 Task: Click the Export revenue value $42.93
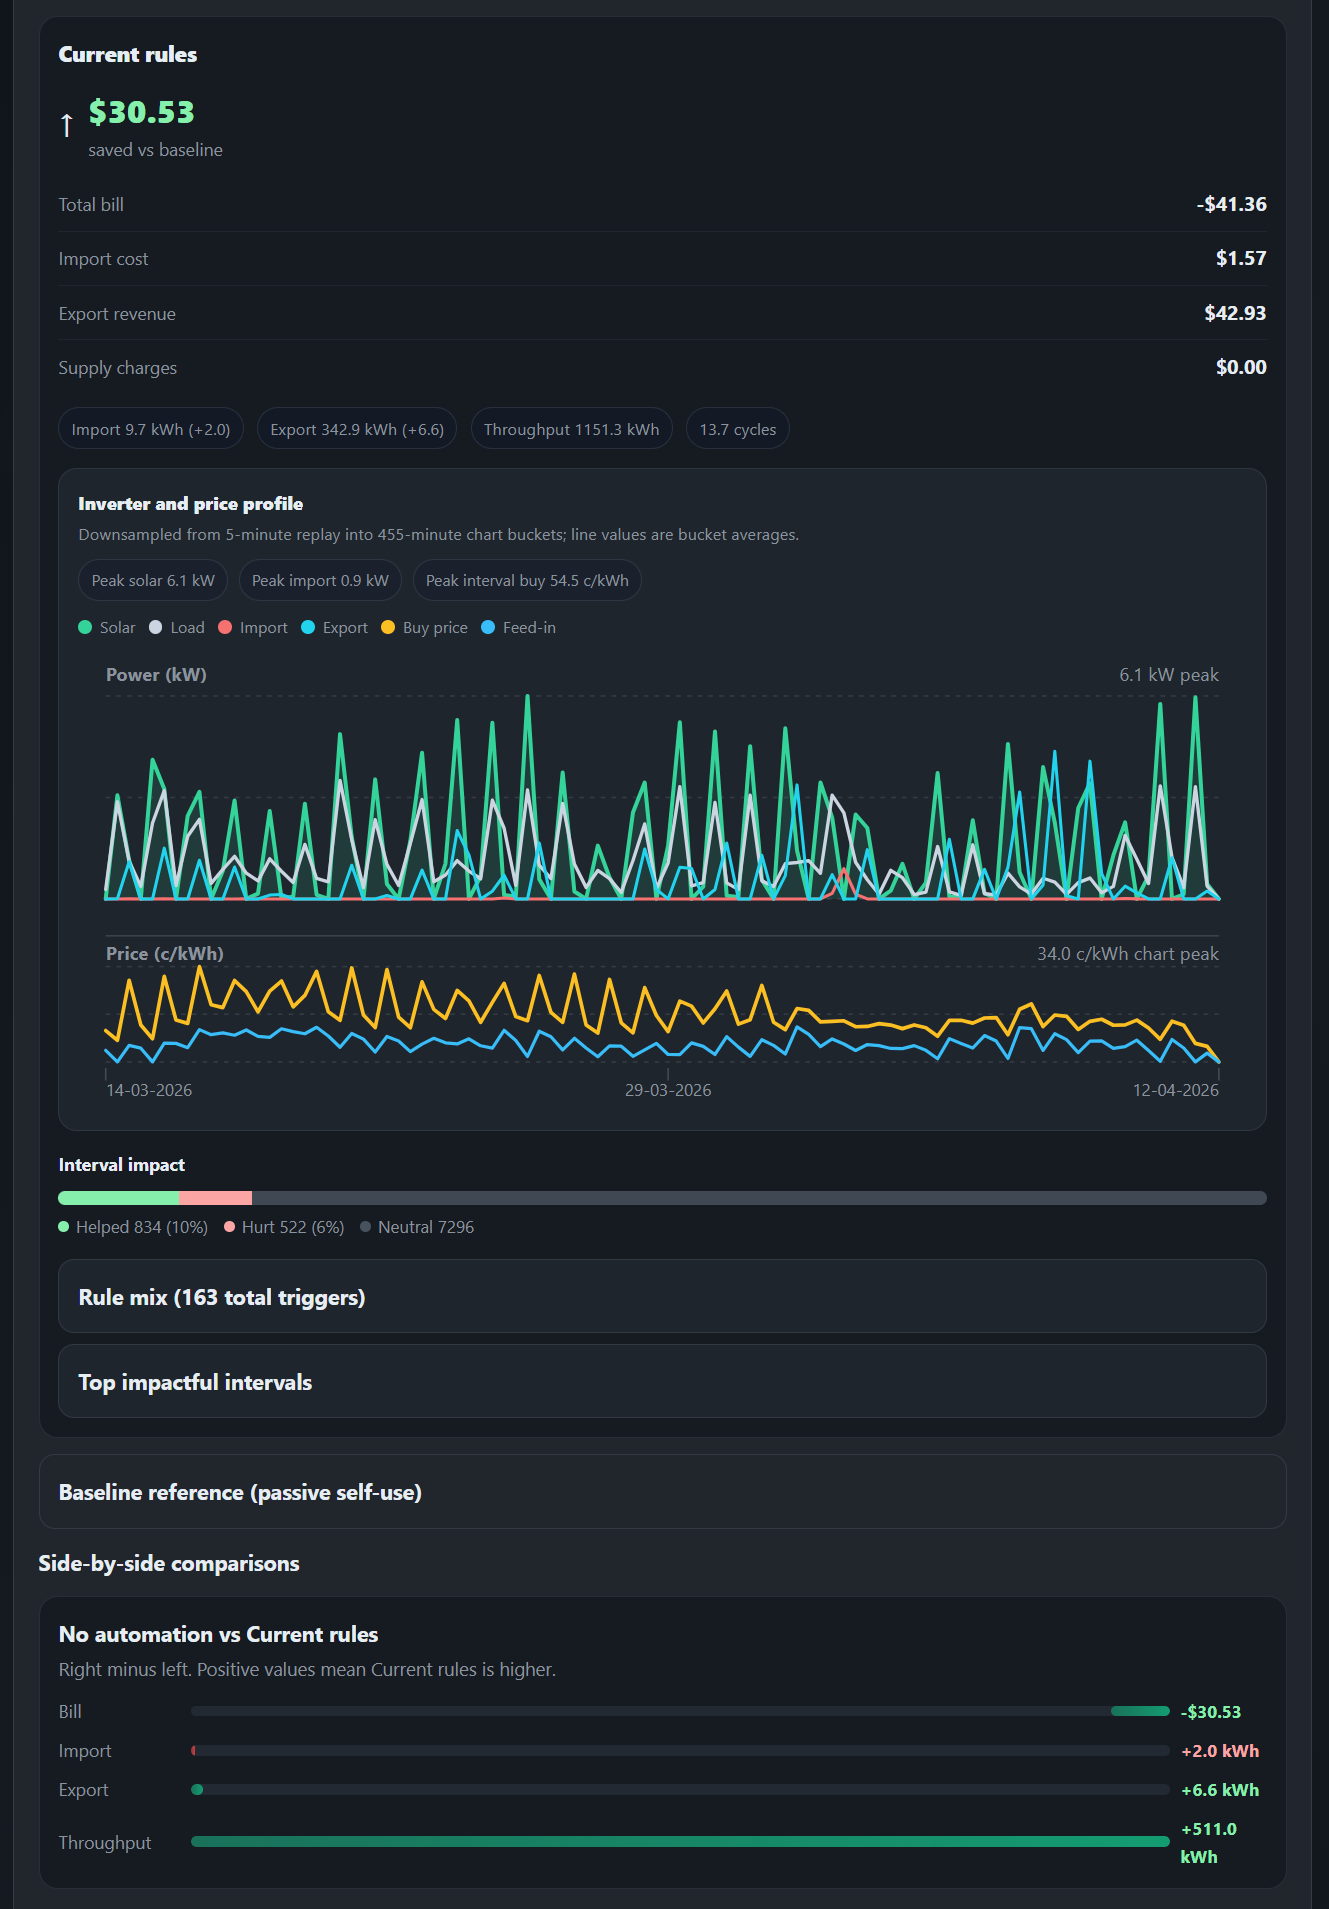pos(1235,313)
